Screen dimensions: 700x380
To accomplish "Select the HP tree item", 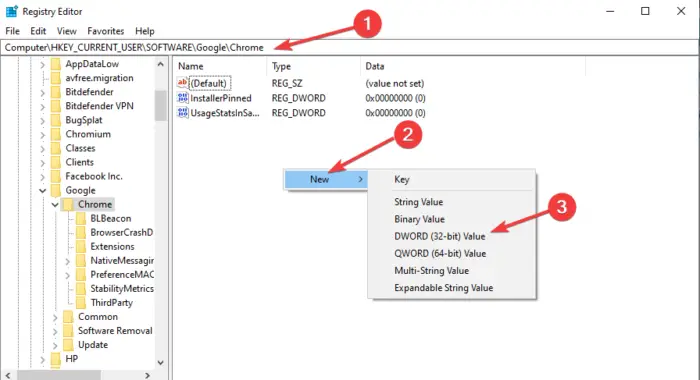I will point(71,359).
